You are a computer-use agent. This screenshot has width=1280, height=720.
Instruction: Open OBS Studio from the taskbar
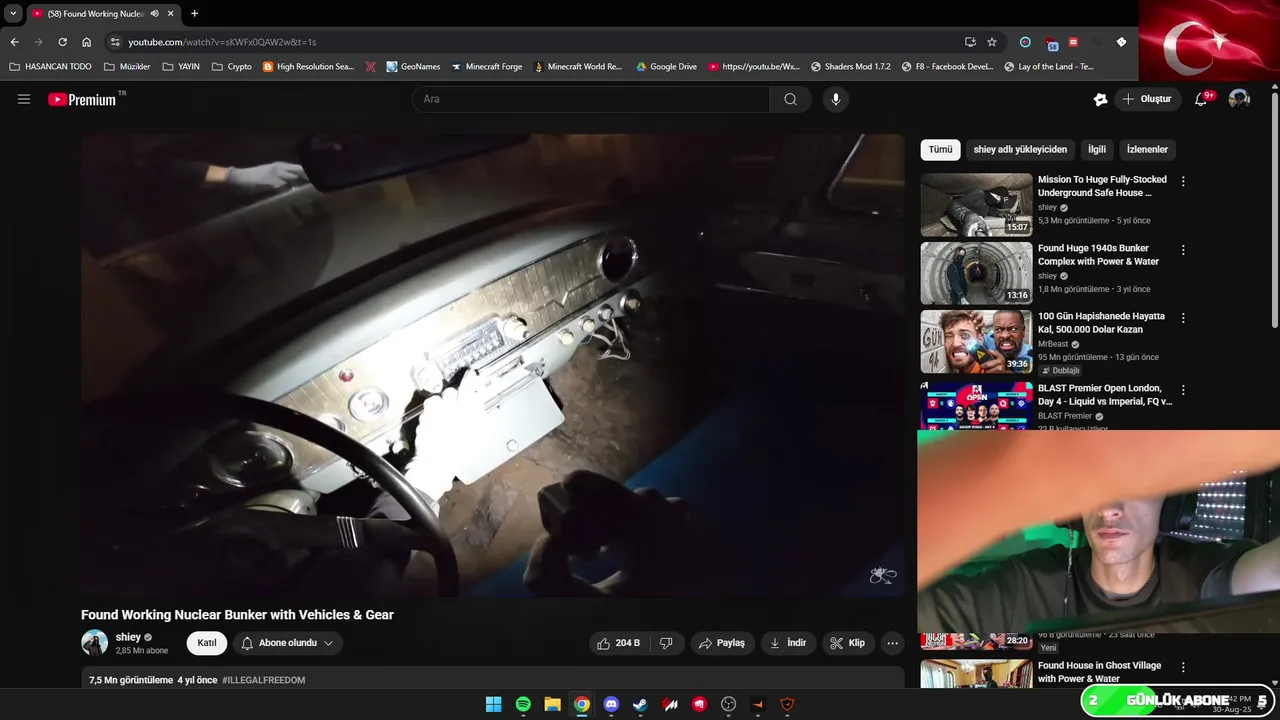tap(728, 704)
